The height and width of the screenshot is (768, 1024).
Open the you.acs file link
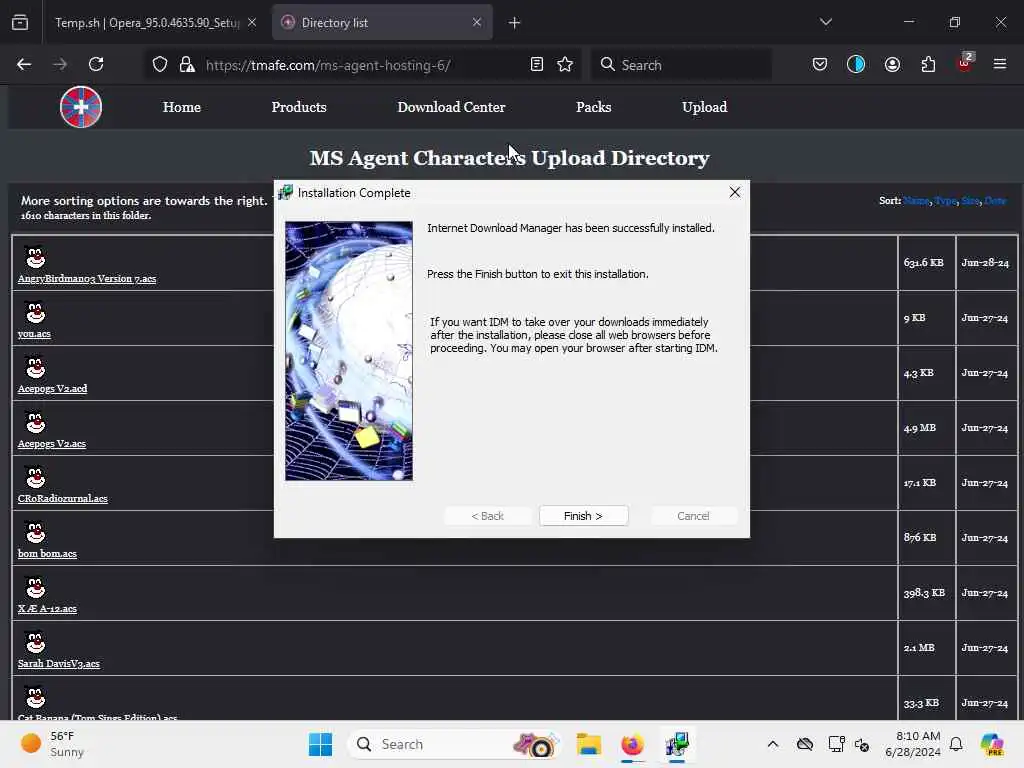pos(34,334)
